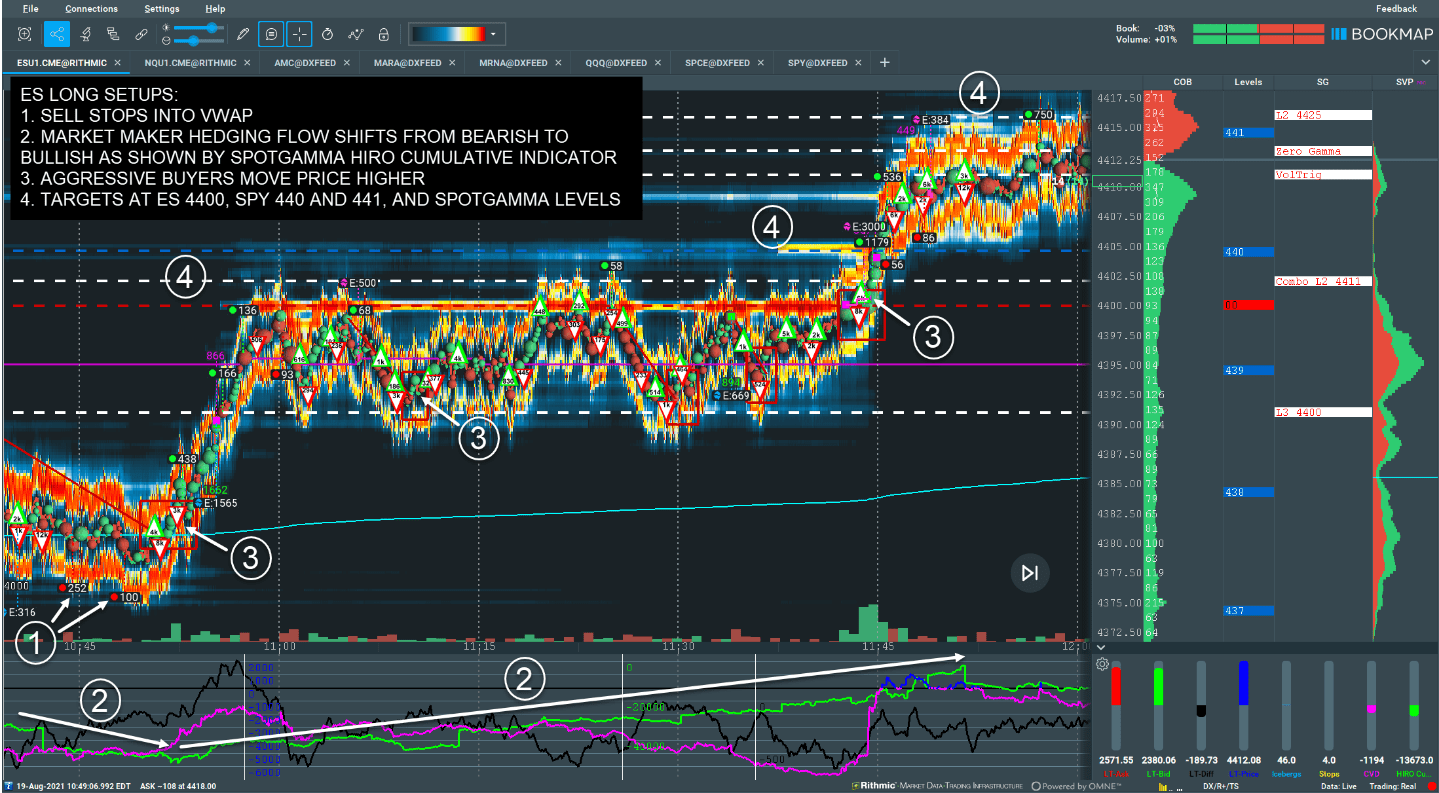
Task: Click the 'Zero Gamma' level label
Action: coord(1322,151)
